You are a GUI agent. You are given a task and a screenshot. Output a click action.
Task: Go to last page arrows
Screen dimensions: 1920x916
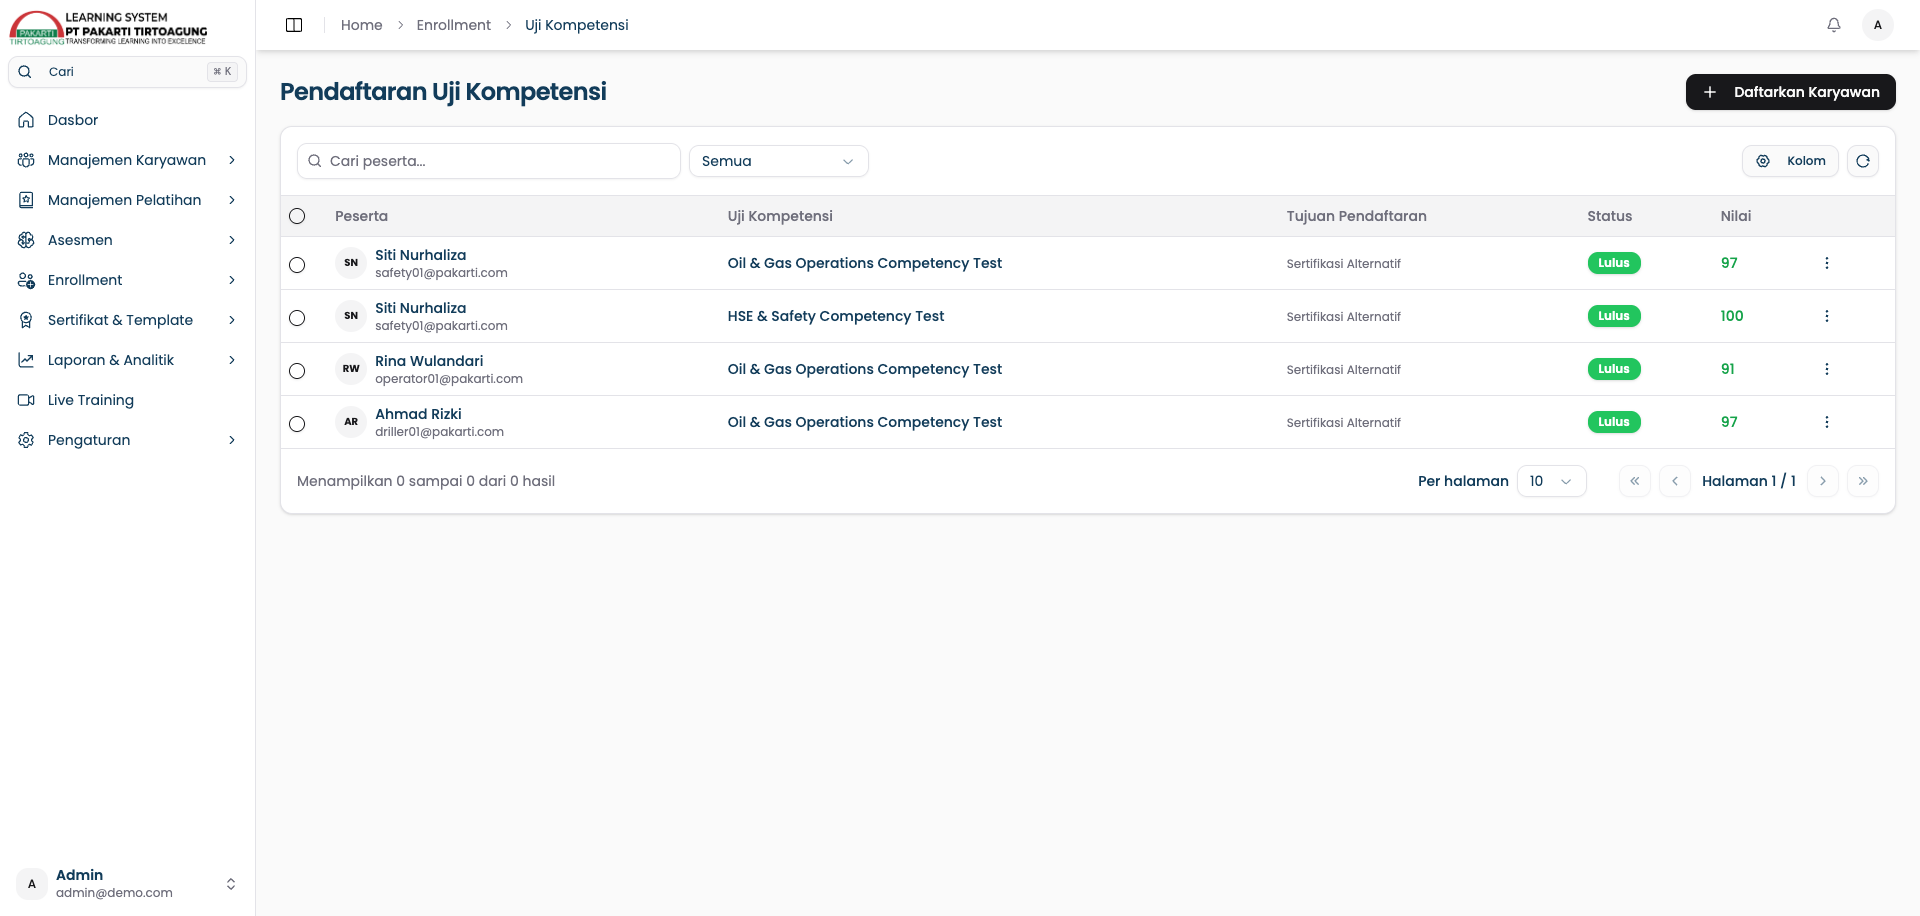tap(1863, 481)
